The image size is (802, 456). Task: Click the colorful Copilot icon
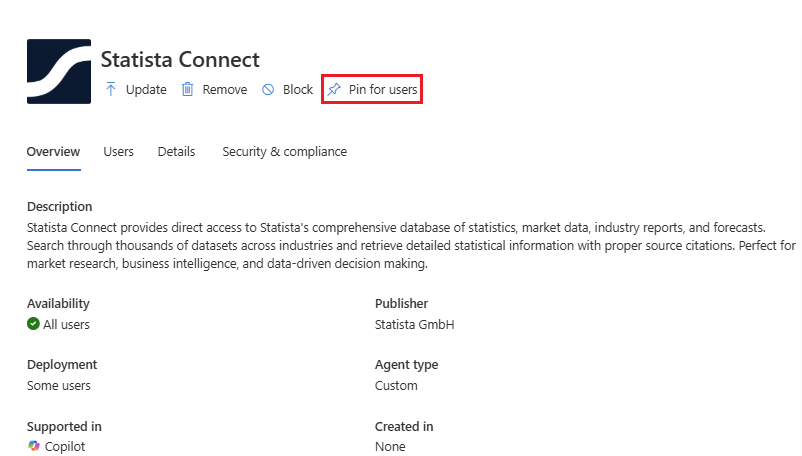34,446
